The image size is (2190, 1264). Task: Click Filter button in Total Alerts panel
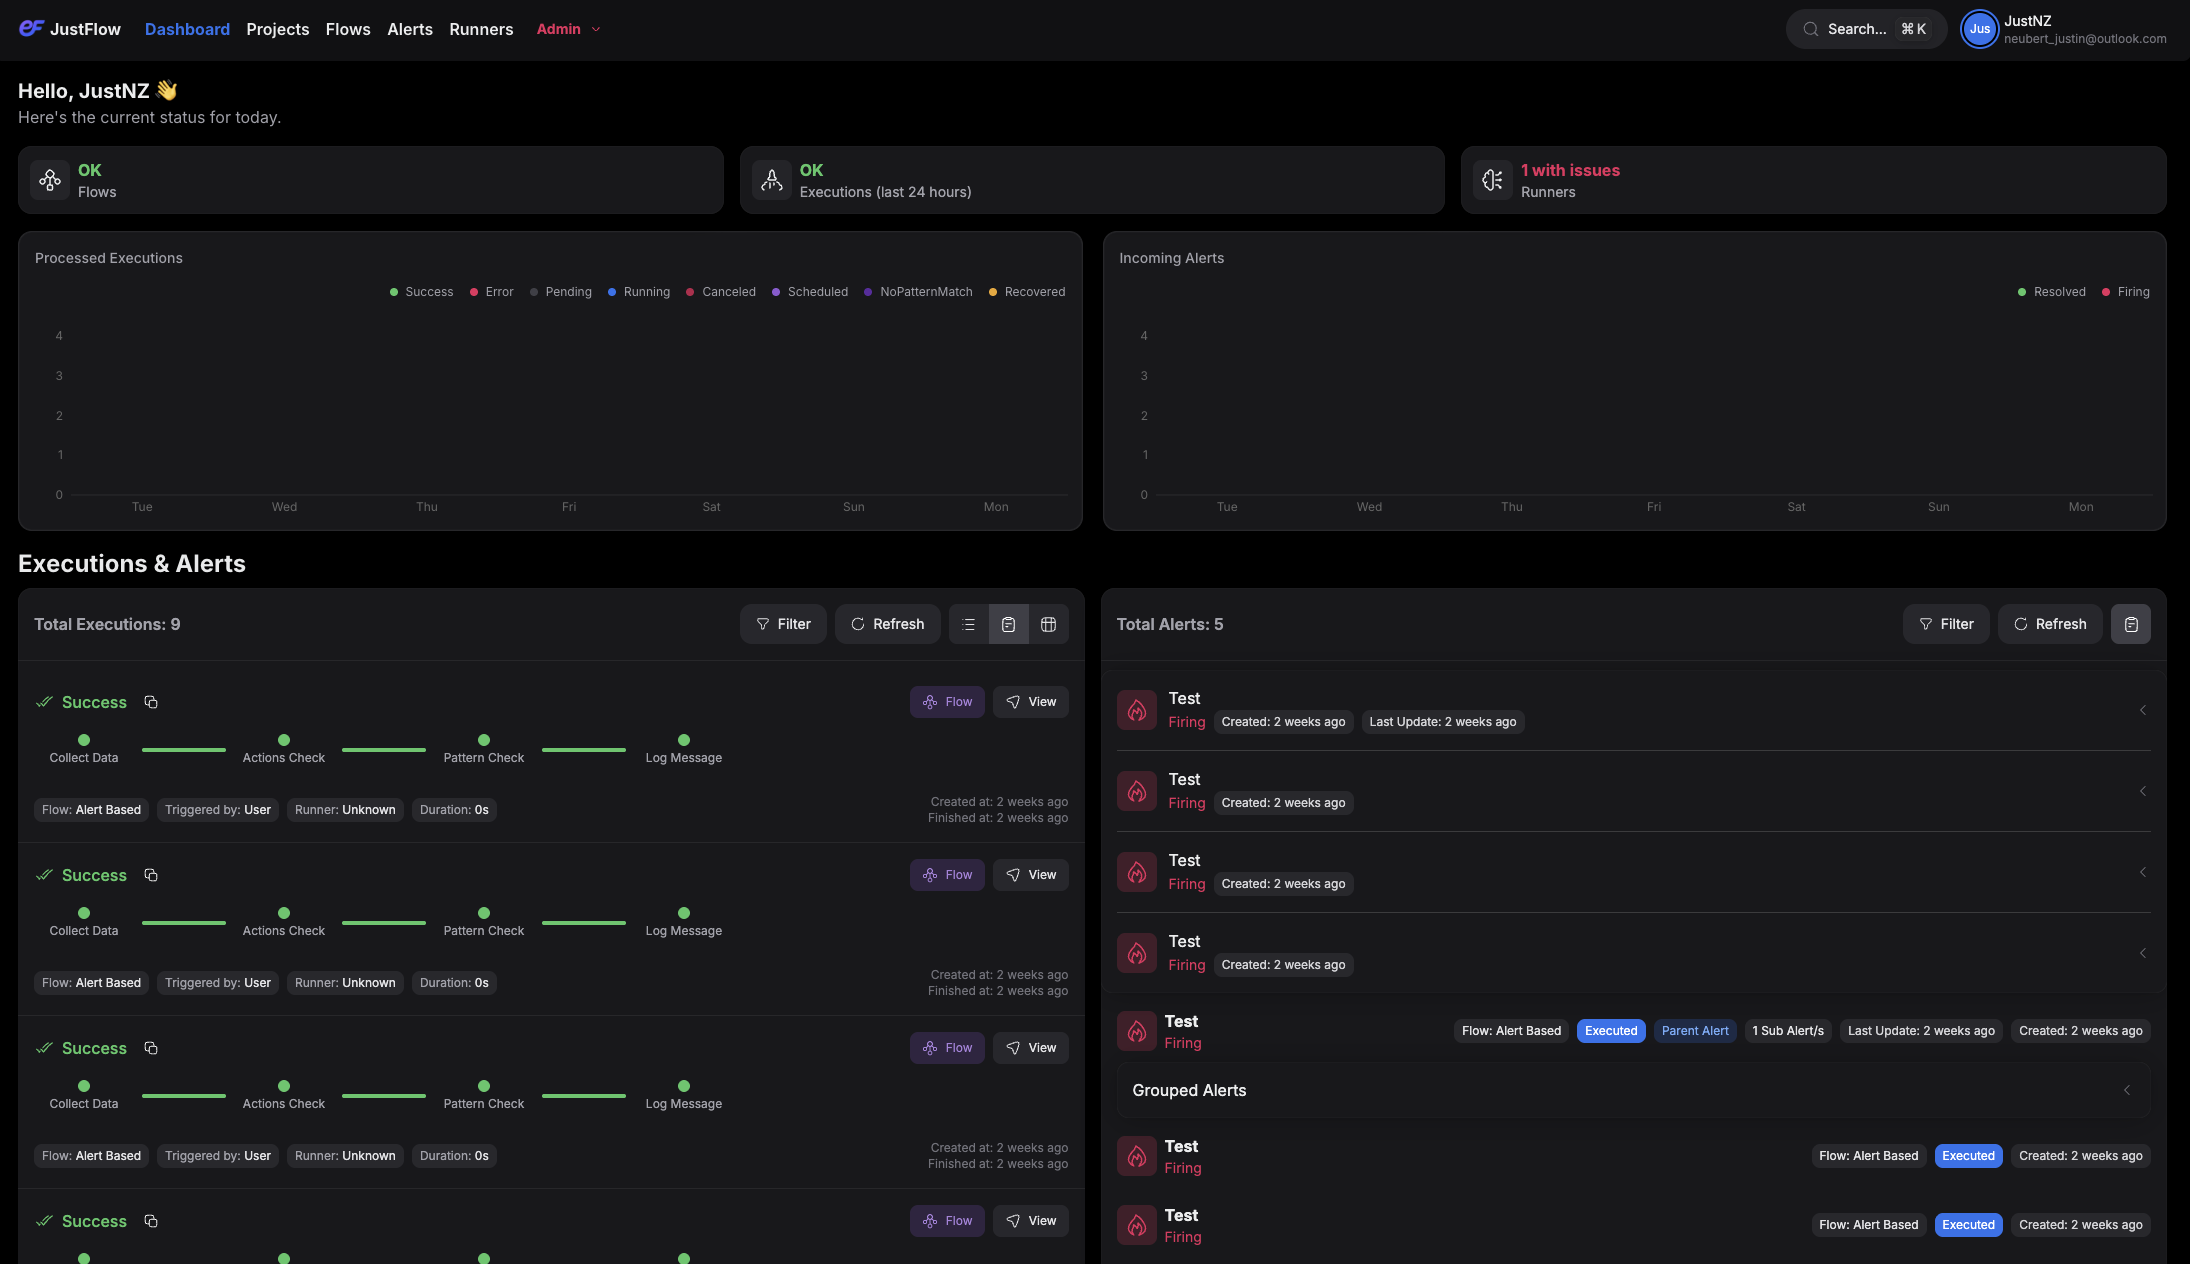point(1945,624)
